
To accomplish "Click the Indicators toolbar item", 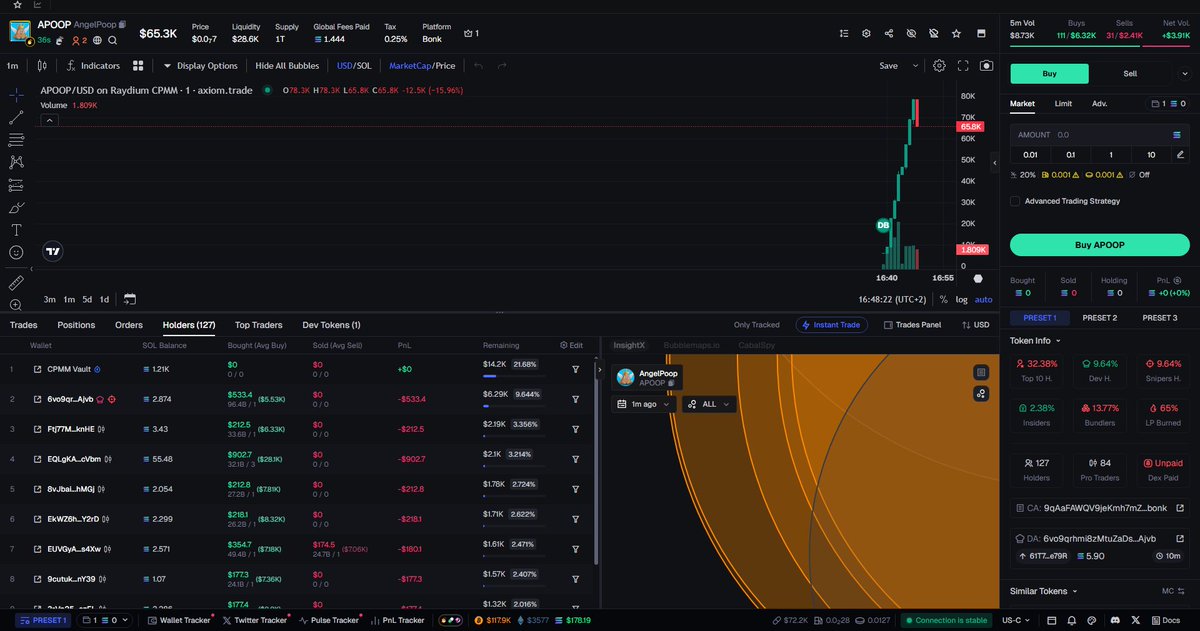I will [x=93, y=66].
